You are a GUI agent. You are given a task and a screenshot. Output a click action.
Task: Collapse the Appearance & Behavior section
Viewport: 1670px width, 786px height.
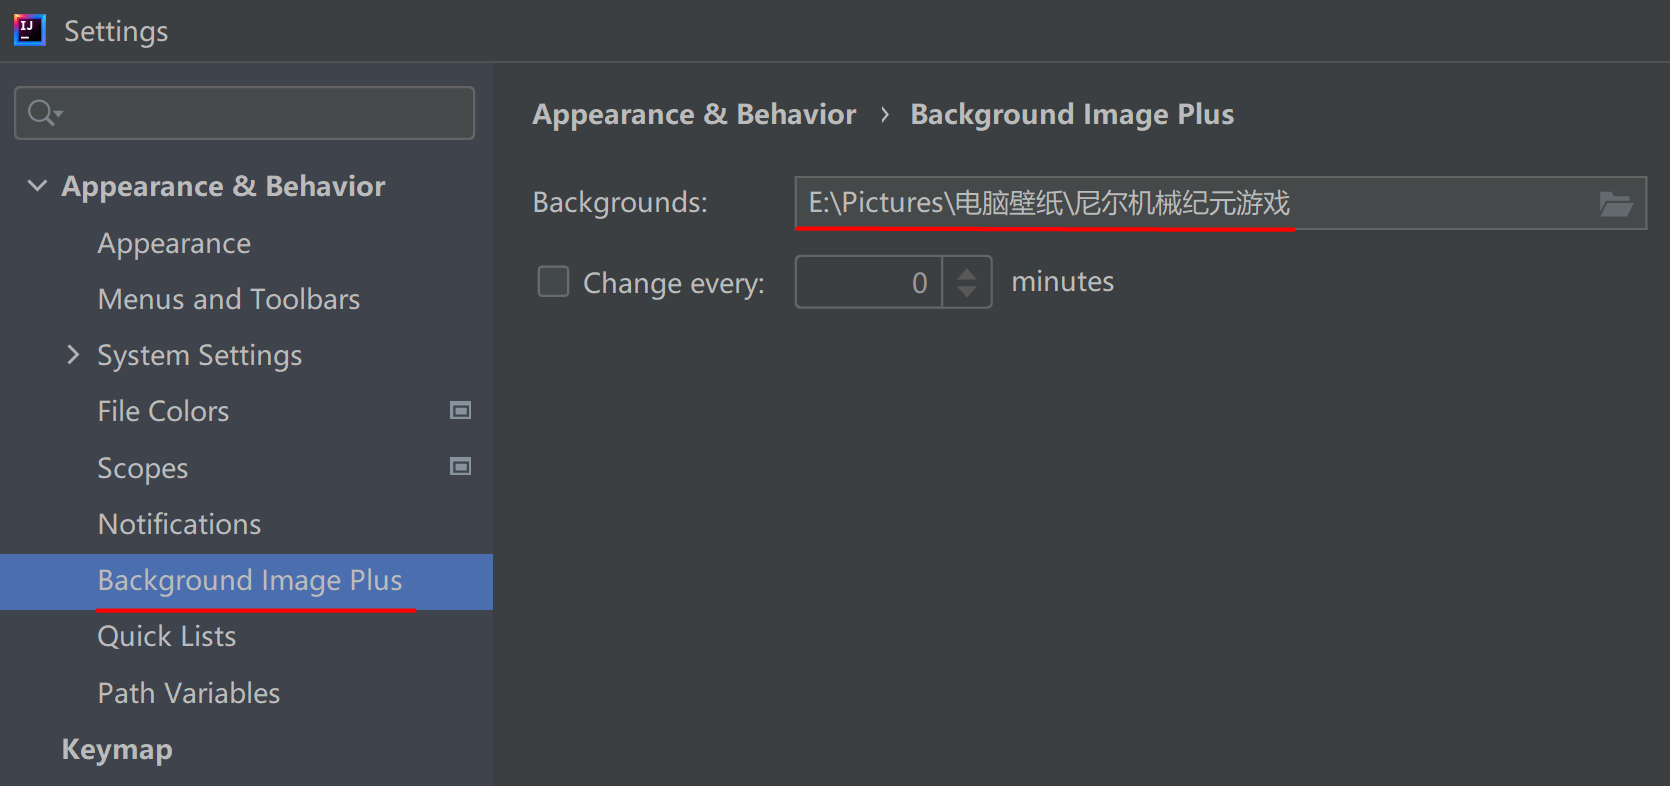37,185
